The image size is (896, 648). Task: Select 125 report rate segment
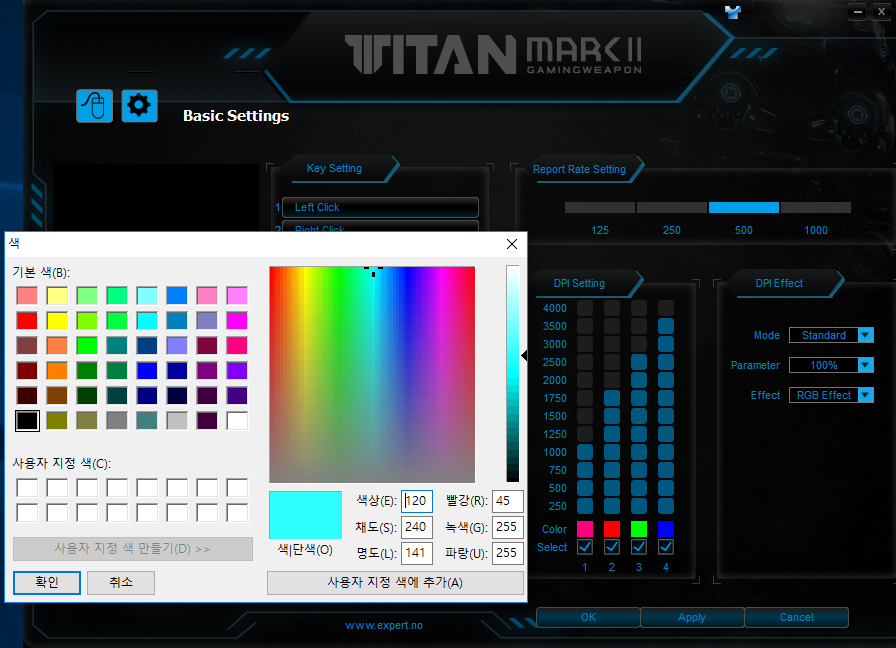pos(600,208)
